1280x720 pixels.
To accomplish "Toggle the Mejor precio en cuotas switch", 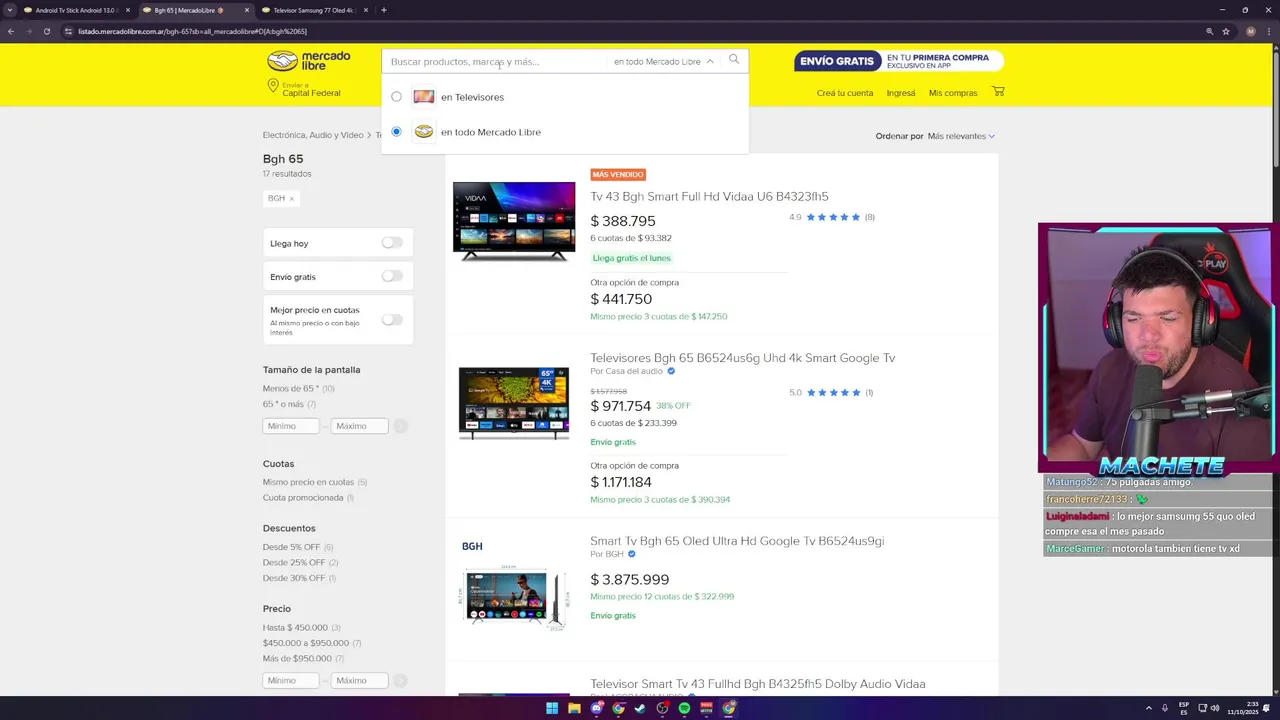I will pyautogui.click(x=392, y=320).
